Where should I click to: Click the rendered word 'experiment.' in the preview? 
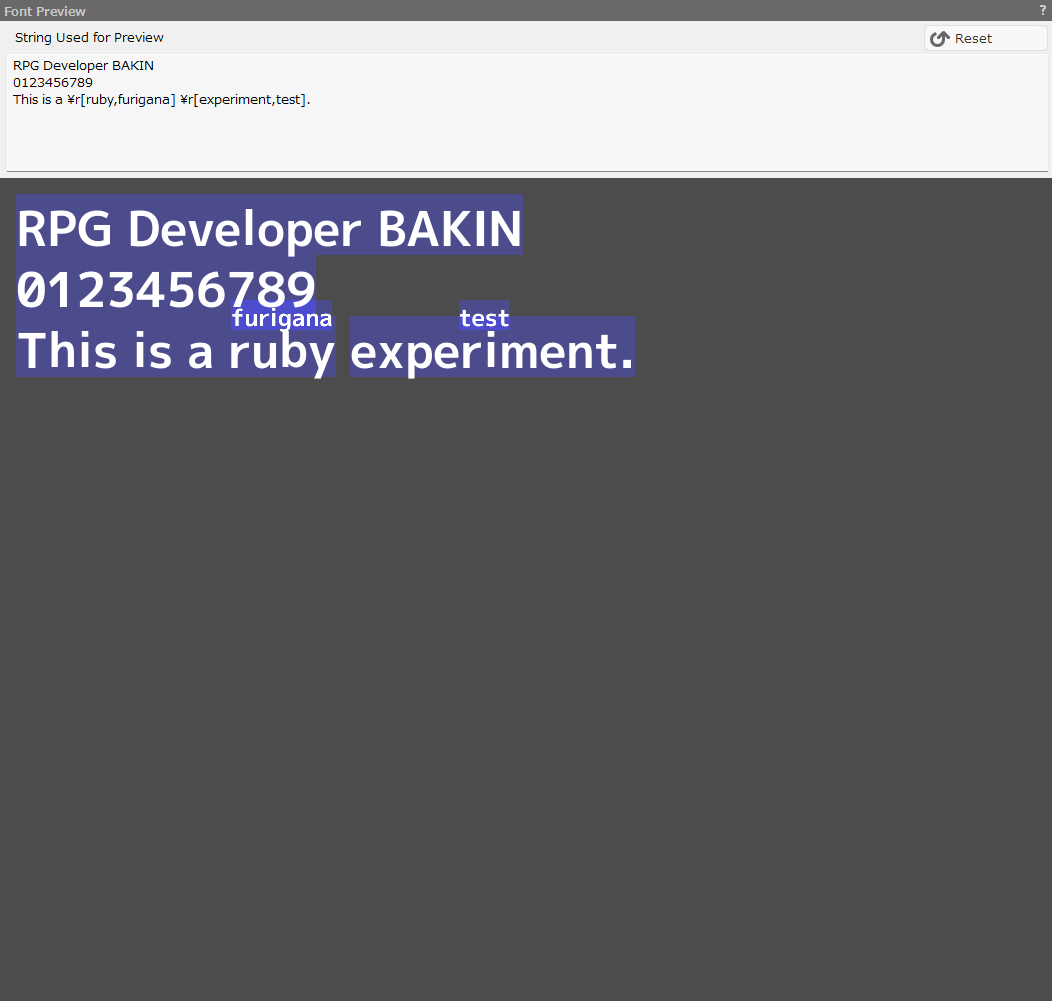(x=492, y=352)
